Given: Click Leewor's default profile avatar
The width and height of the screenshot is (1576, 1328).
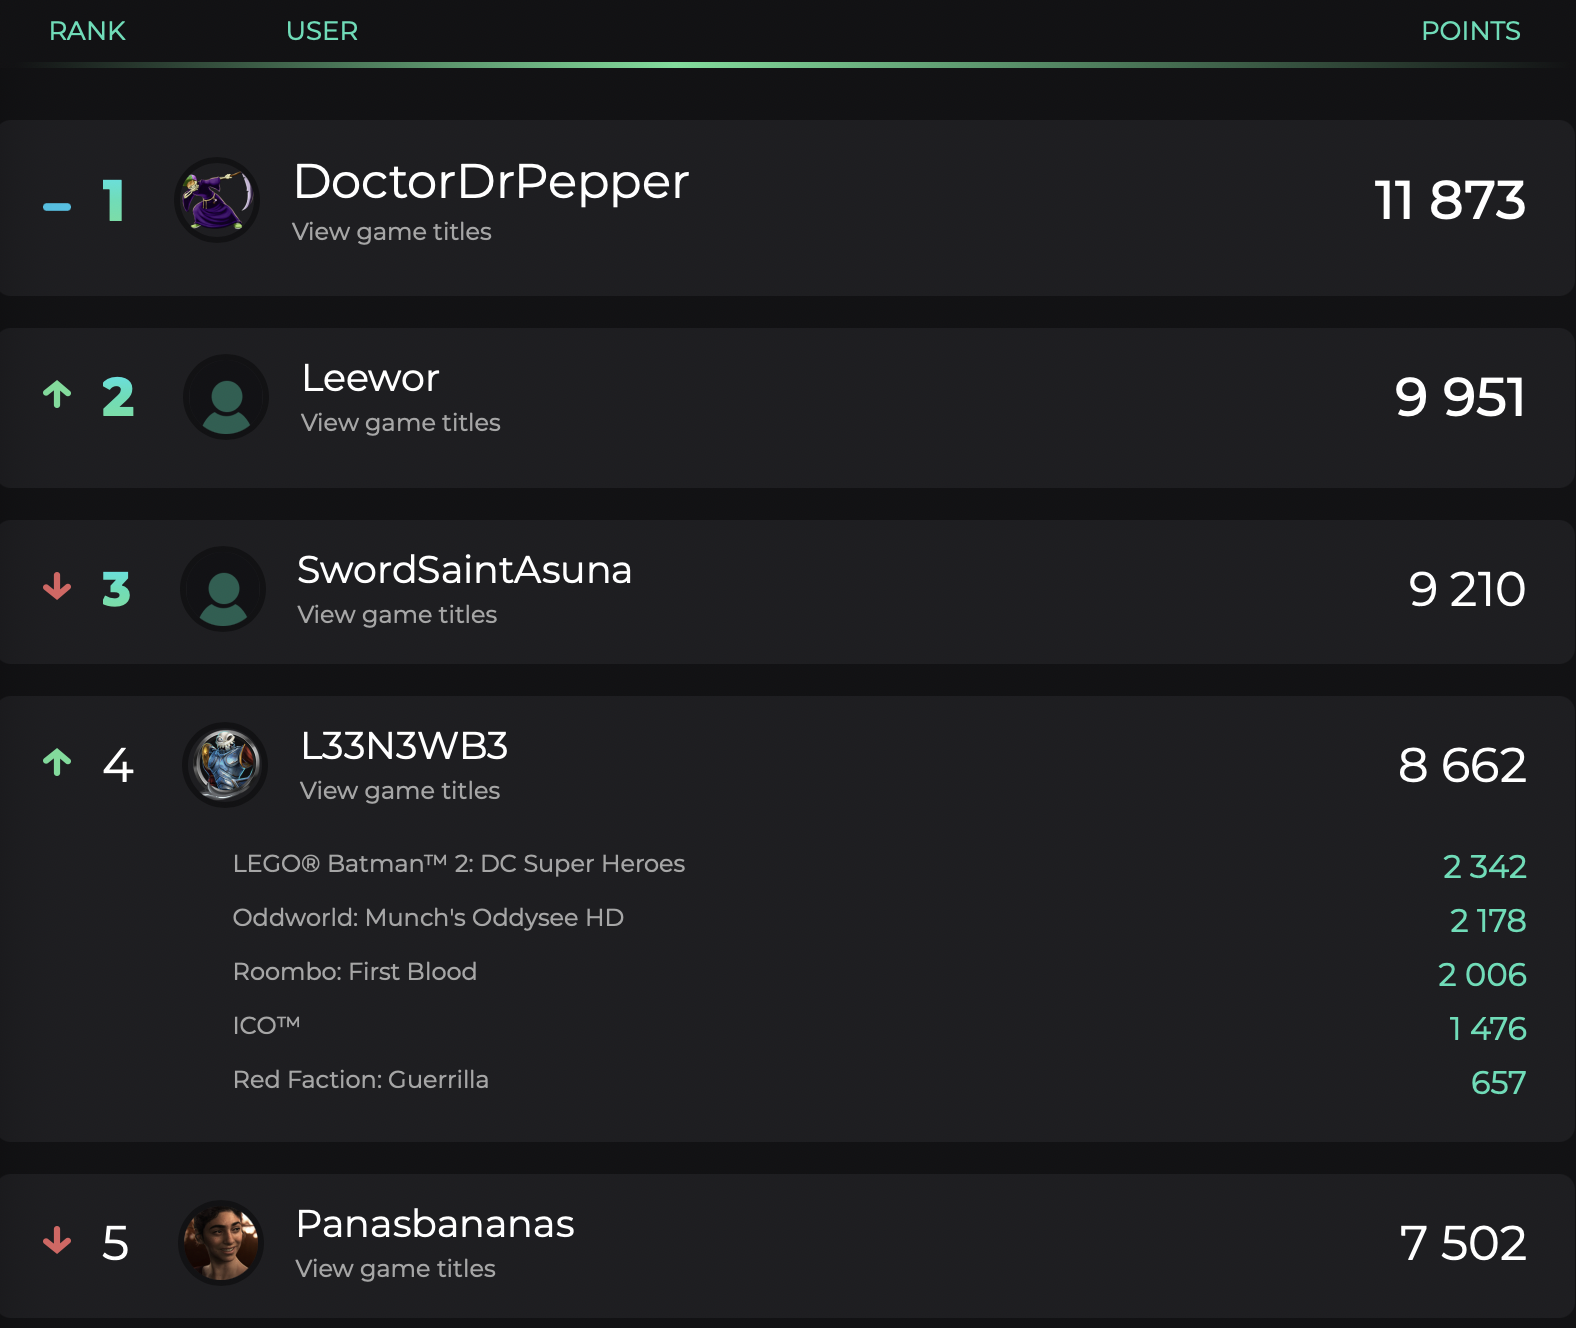Looking at the screenshot, I should pyautogui.click(x=226, y=397).
